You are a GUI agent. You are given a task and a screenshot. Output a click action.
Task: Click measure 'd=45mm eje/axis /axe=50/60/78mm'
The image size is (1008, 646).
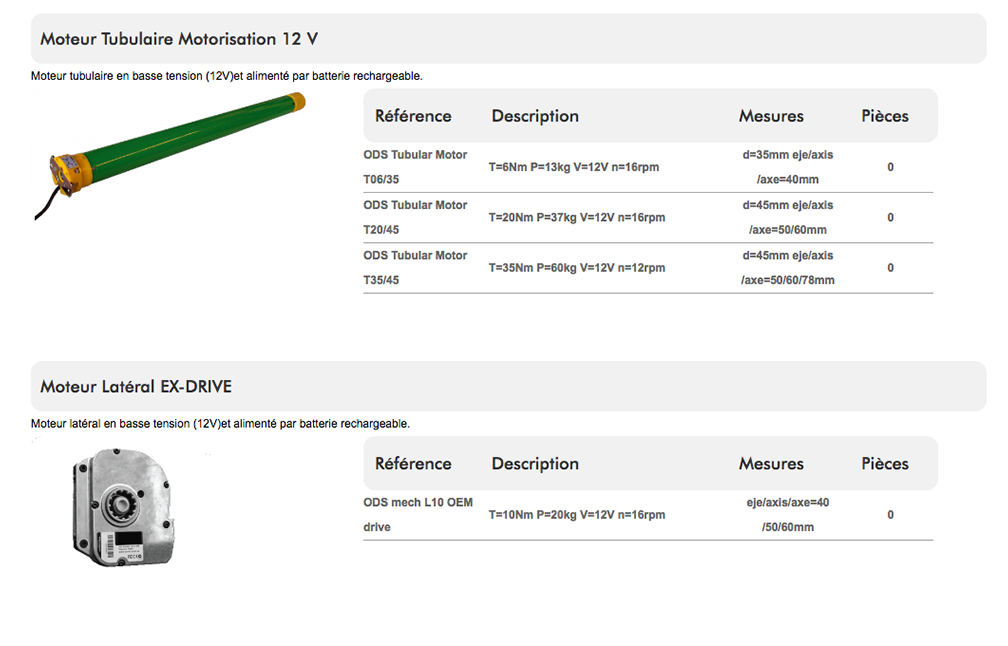[788, 267]
